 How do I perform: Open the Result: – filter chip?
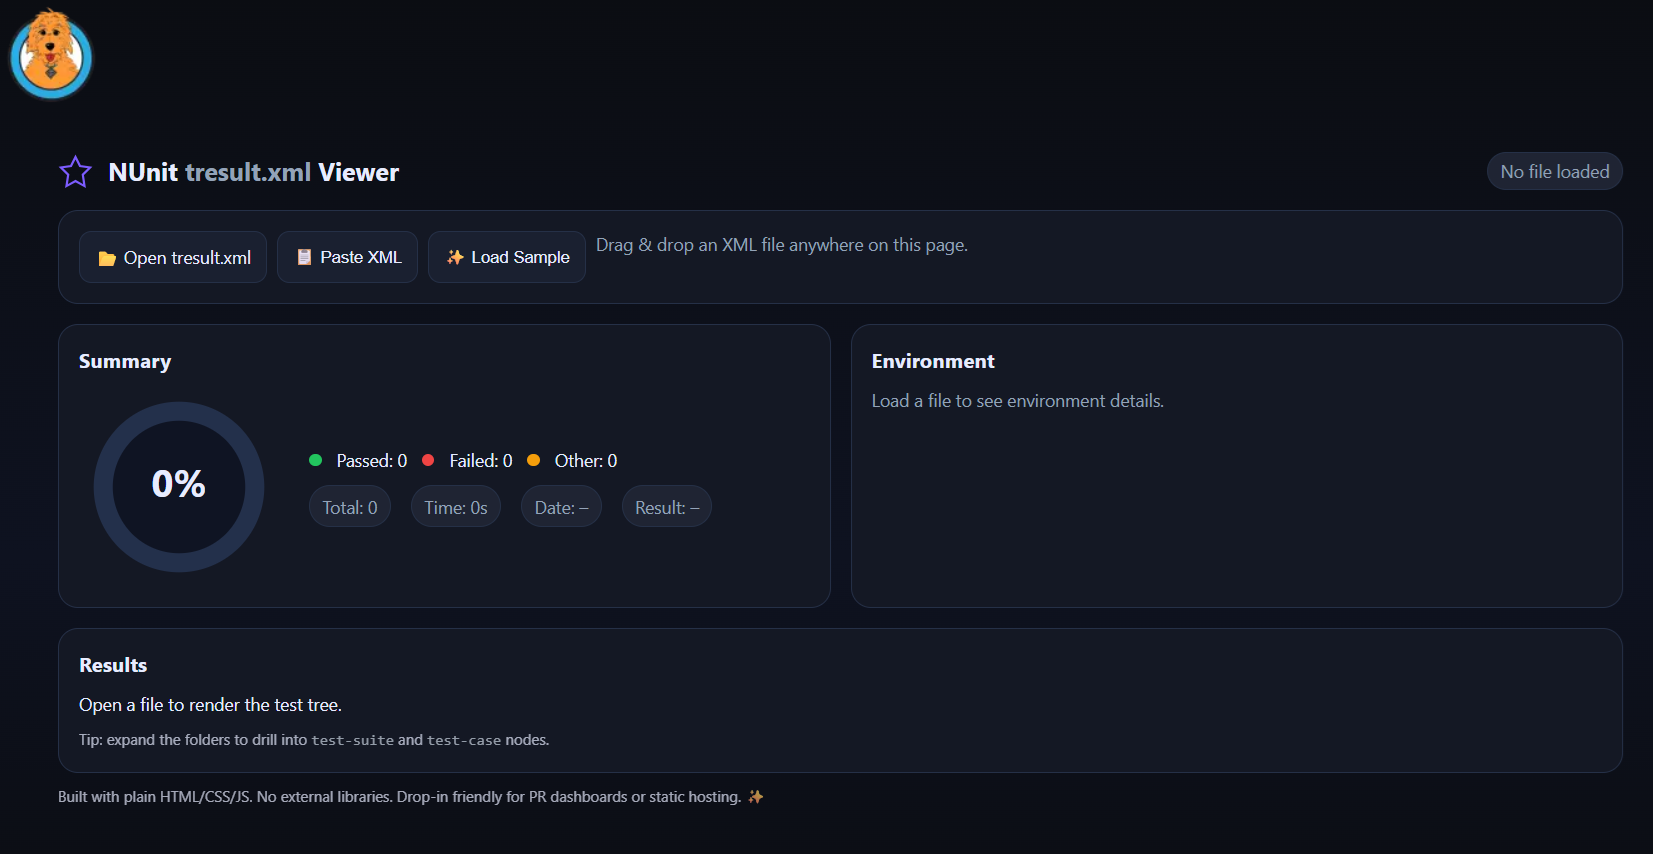coord(666,506)
